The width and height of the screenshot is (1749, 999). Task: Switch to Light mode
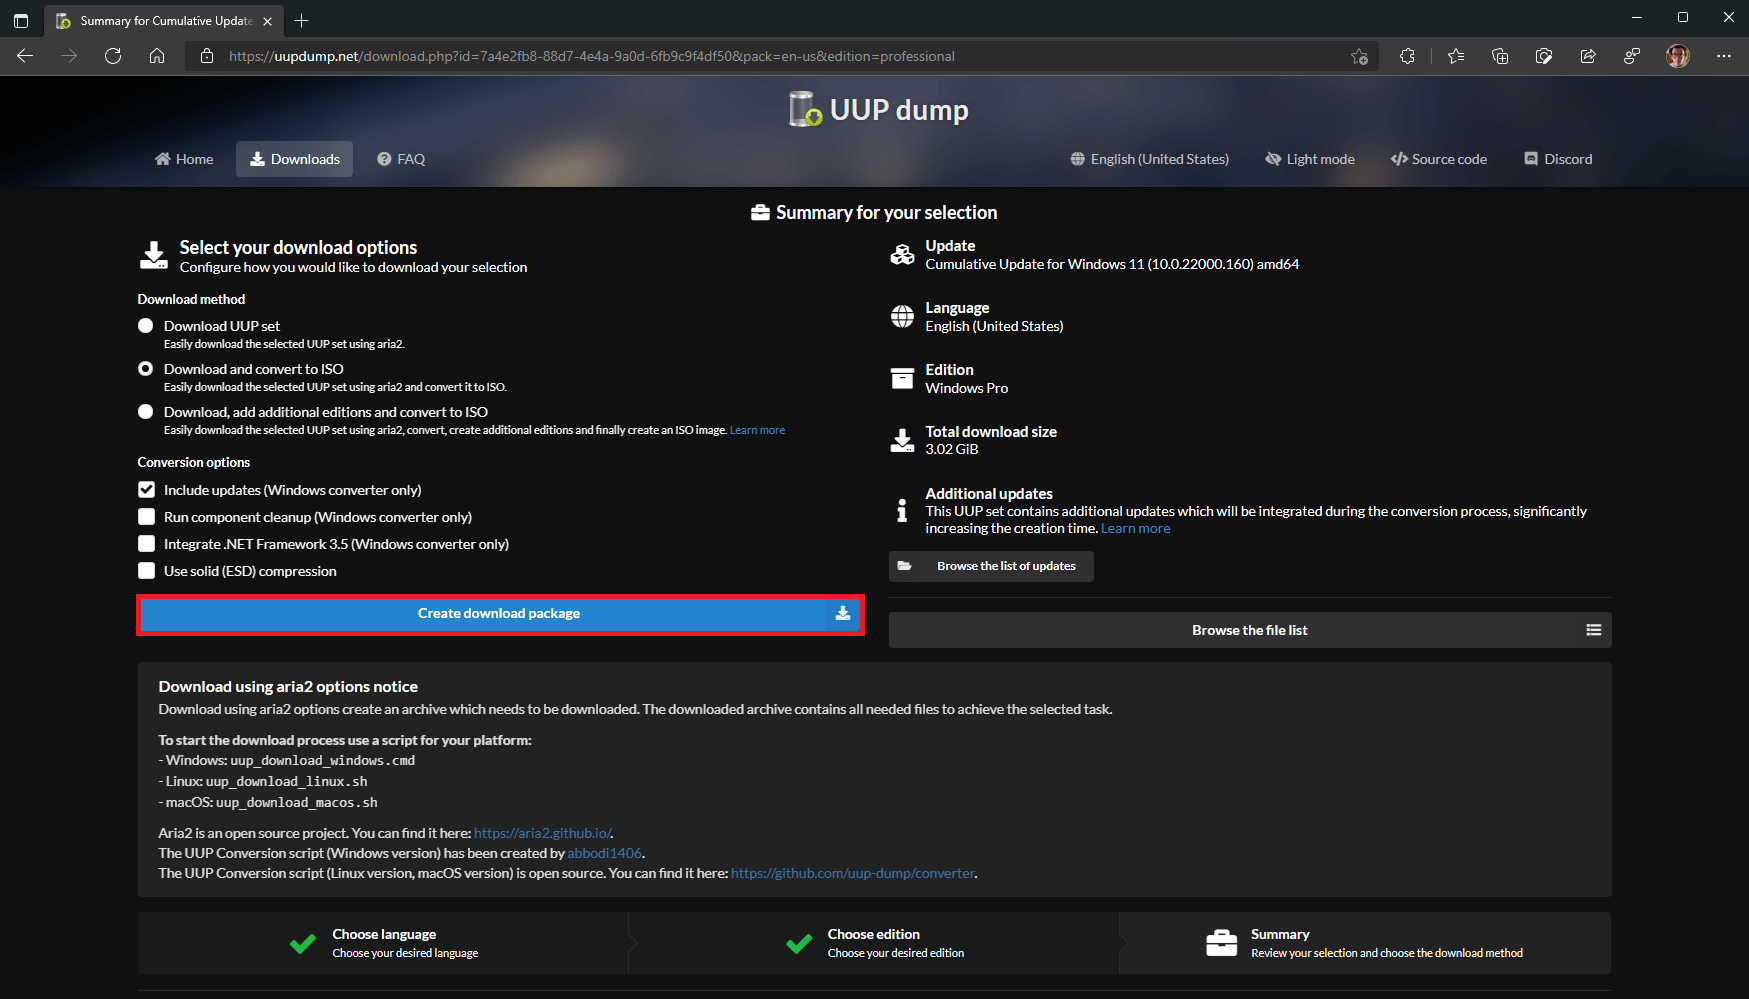point(1310,159)
